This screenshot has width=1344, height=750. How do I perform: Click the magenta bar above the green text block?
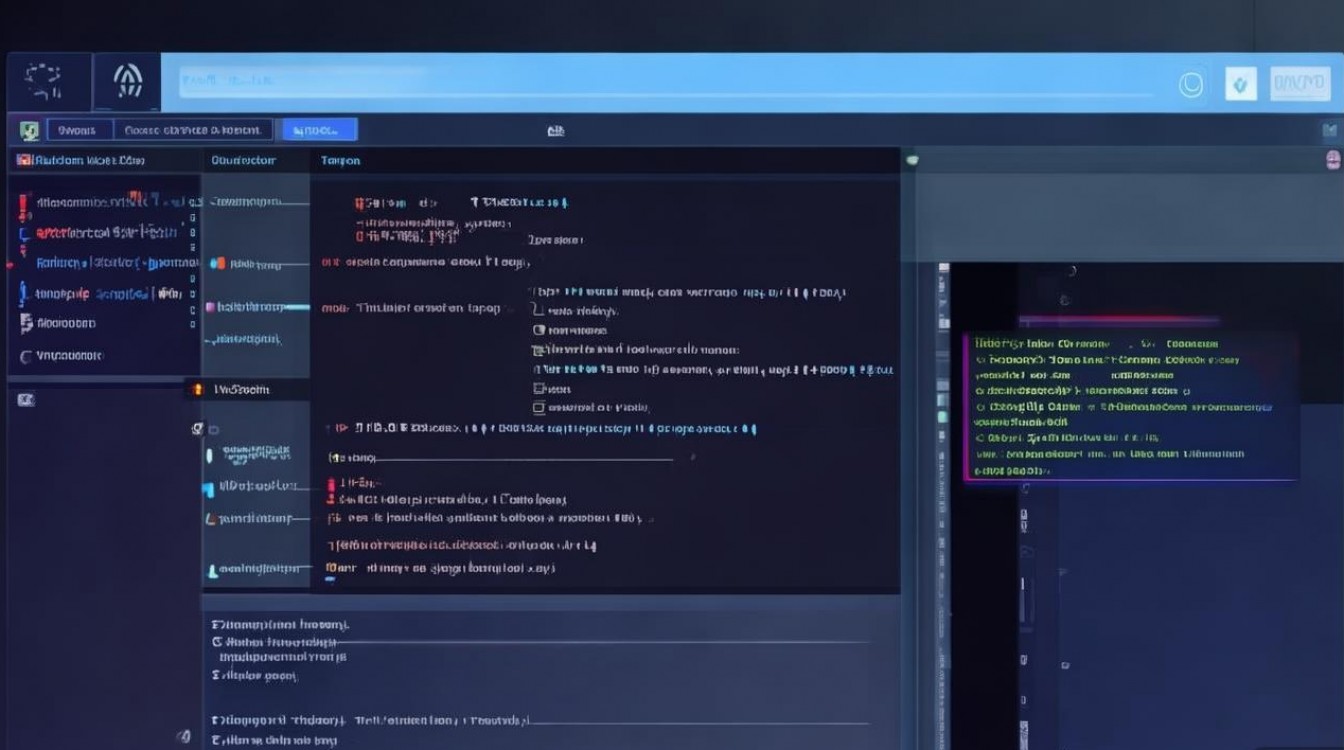[x=1118, y=322]
